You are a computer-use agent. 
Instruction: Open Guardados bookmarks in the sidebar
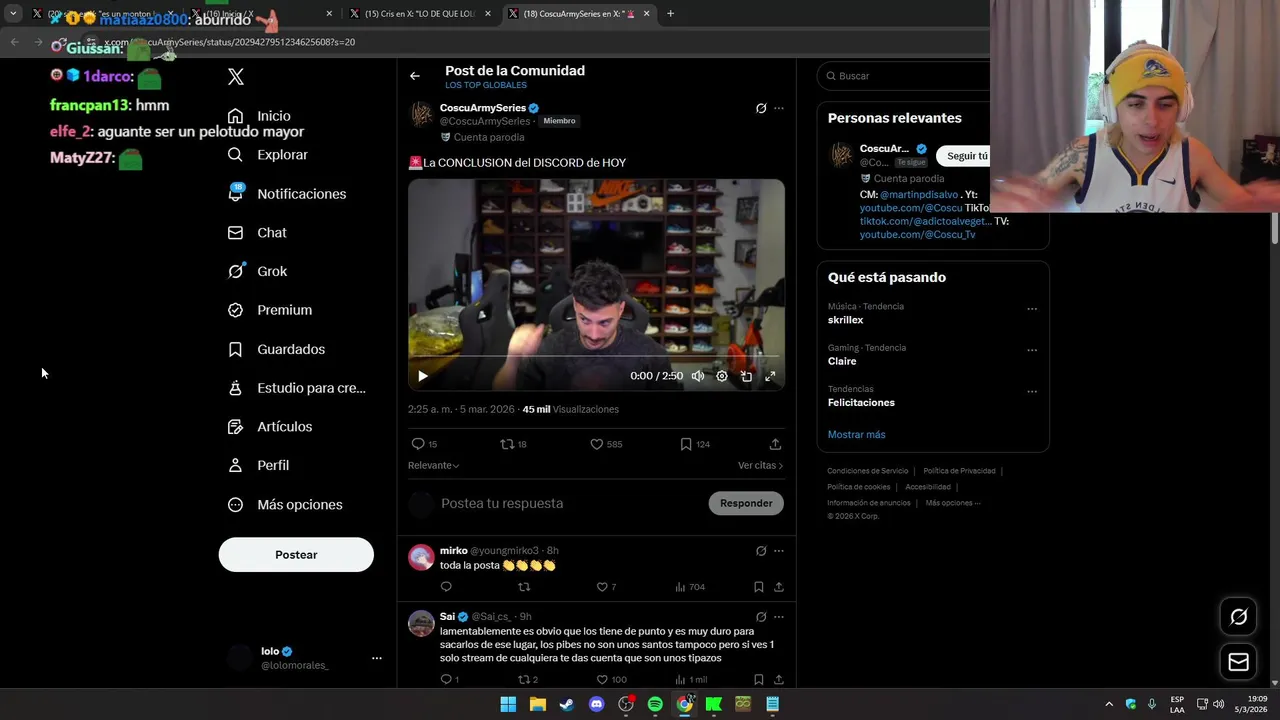[x=276, y=349]
